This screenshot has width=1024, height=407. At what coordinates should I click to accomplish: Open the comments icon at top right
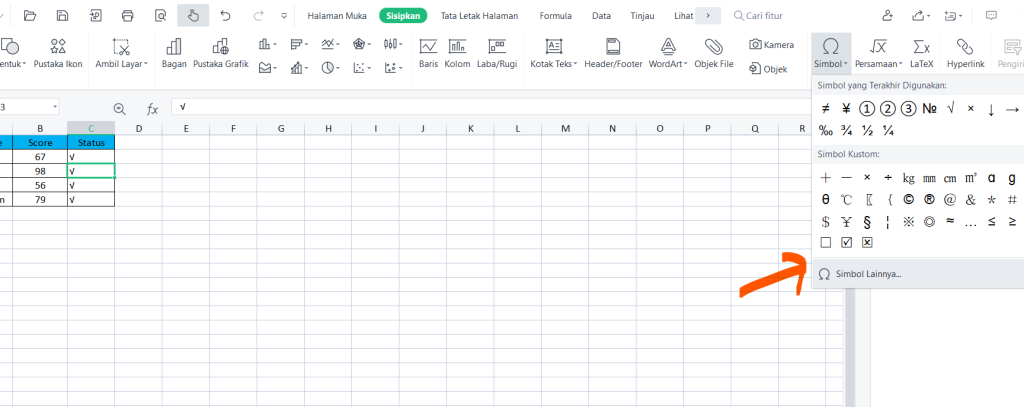pyautogui.click(x=991, y=15)
